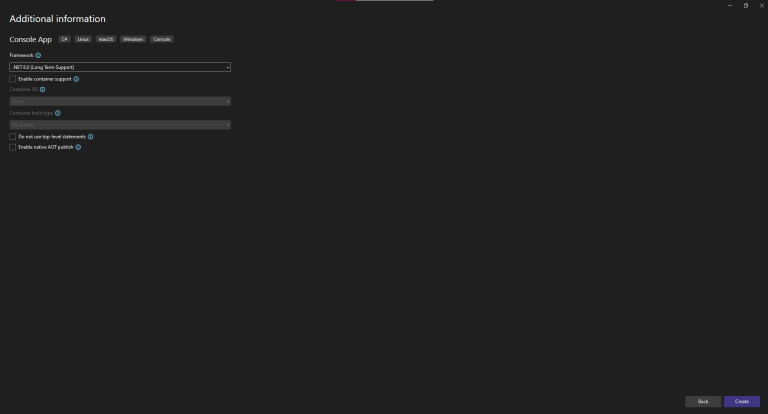Screen dimensions: 768x414
Task: Expand the Container OS dropdown
Action: coord(120,101)
